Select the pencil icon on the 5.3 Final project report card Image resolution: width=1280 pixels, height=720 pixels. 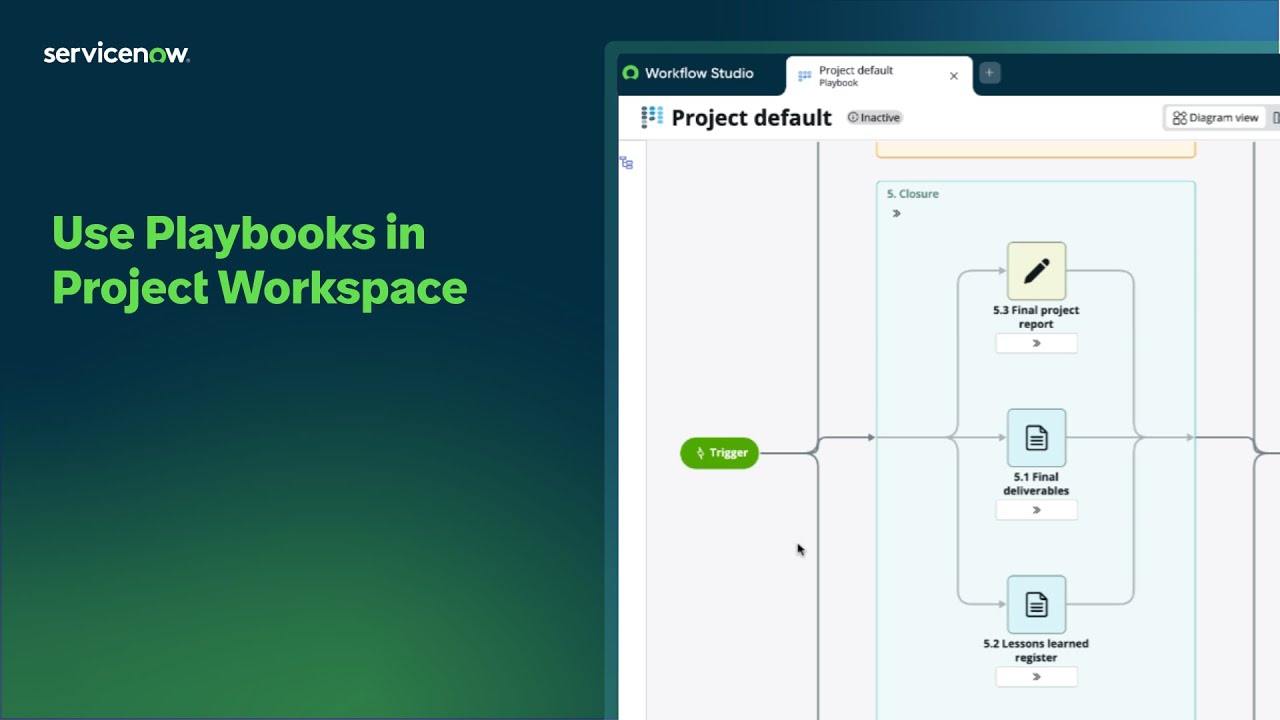[1036, 270]
